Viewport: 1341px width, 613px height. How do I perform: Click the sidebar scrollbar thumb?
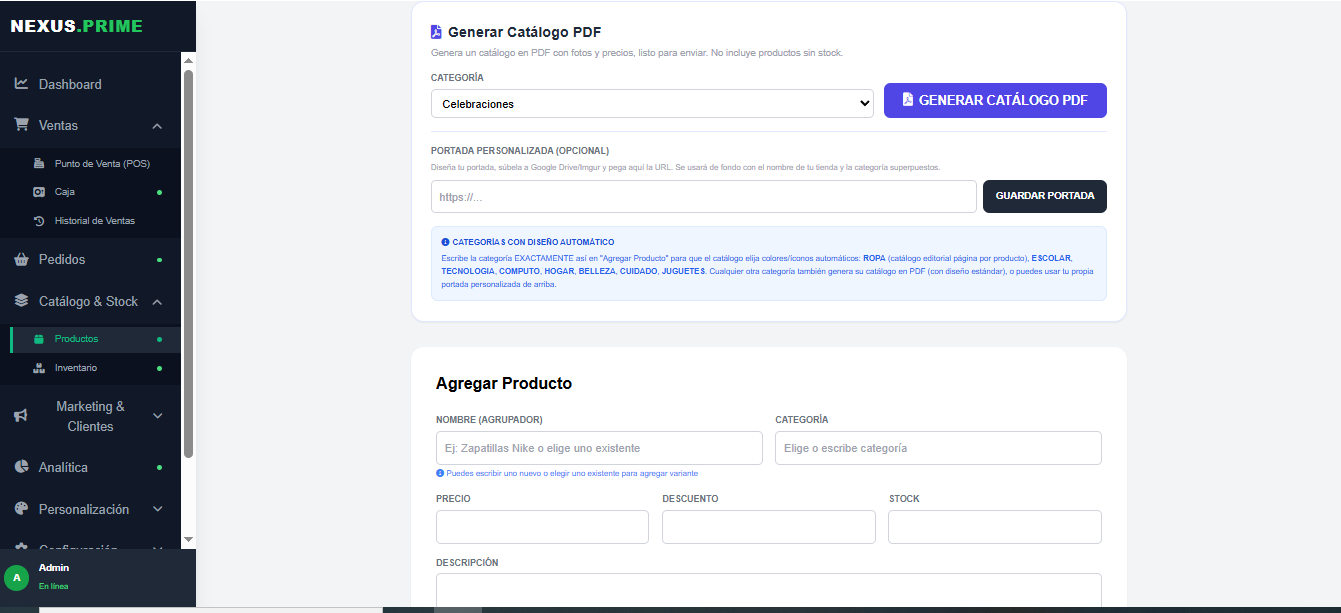188,264
